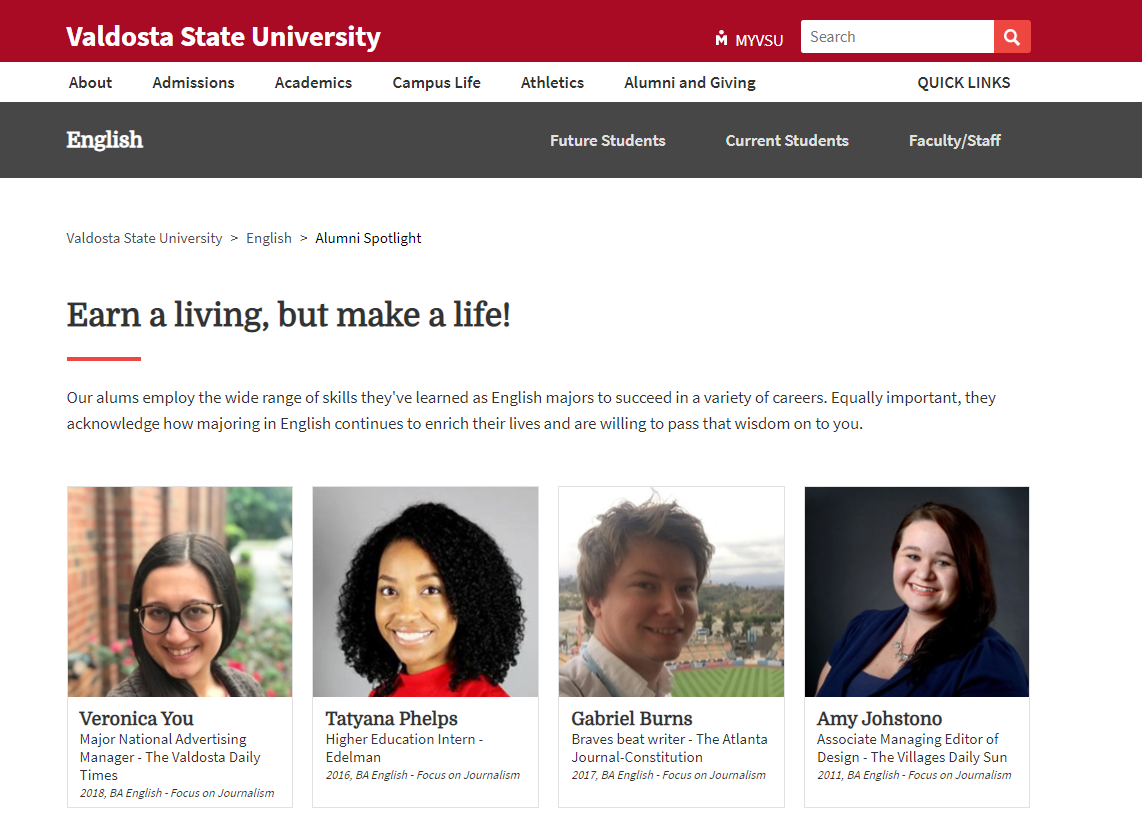Image resolution: width=1142 pixels, height=814 pixels.
Task: Open Veronica You's profile photo
Action: [180, 591]
